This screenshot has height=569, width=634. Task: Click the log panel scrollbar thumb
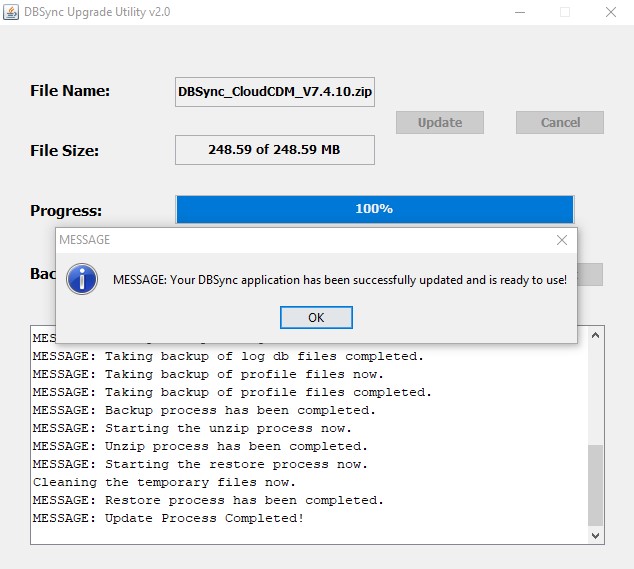tap(597, 485)
